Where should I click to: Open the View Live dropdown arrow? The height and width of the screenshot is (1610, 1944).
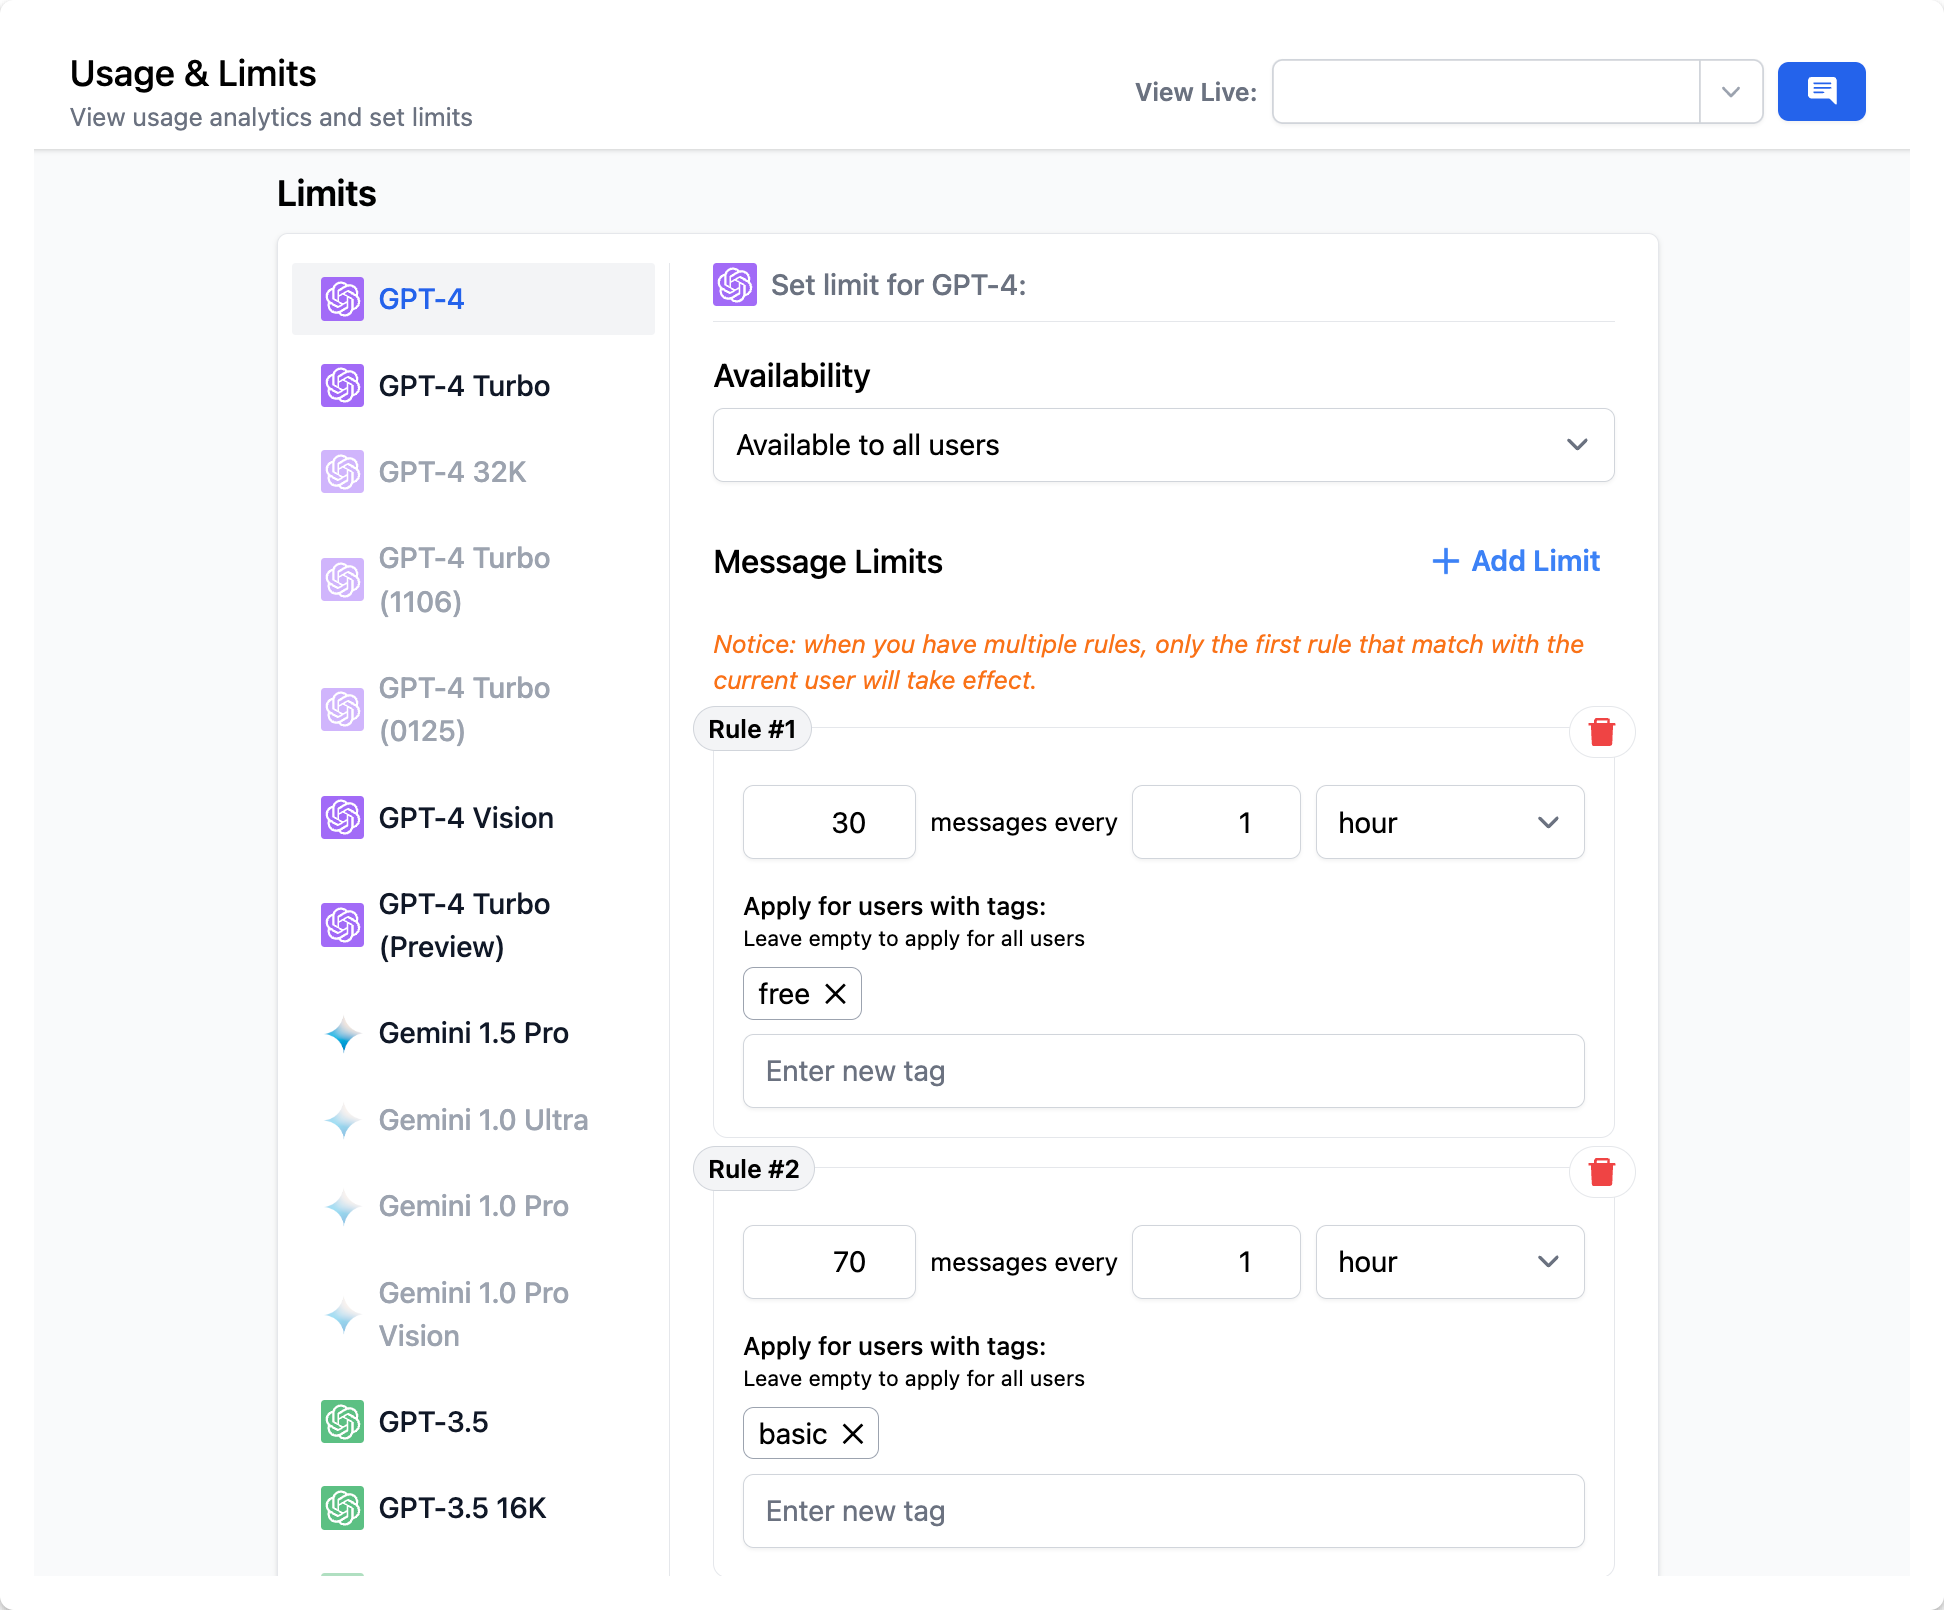(1731, 92)
